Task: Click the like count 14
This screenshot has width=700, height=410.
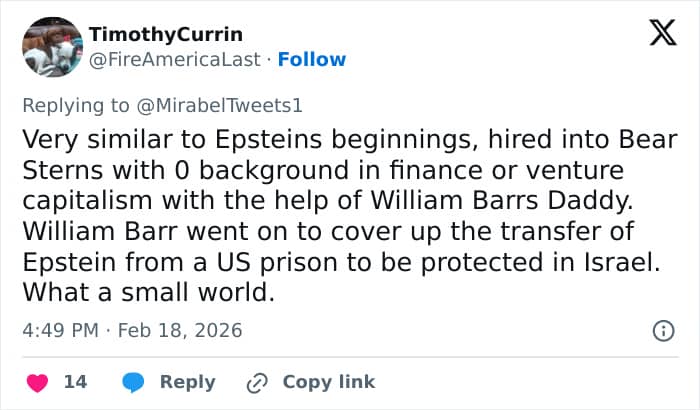Action: pyautogui.click(x=75, y=382)
